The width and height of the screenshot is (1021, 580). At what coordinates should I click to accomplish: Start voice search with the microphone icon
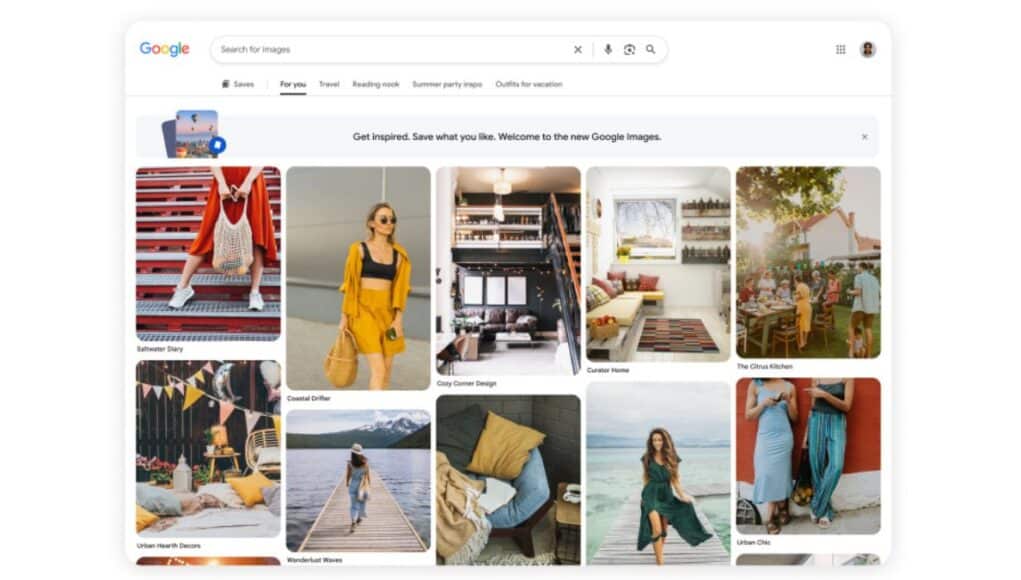608,49
